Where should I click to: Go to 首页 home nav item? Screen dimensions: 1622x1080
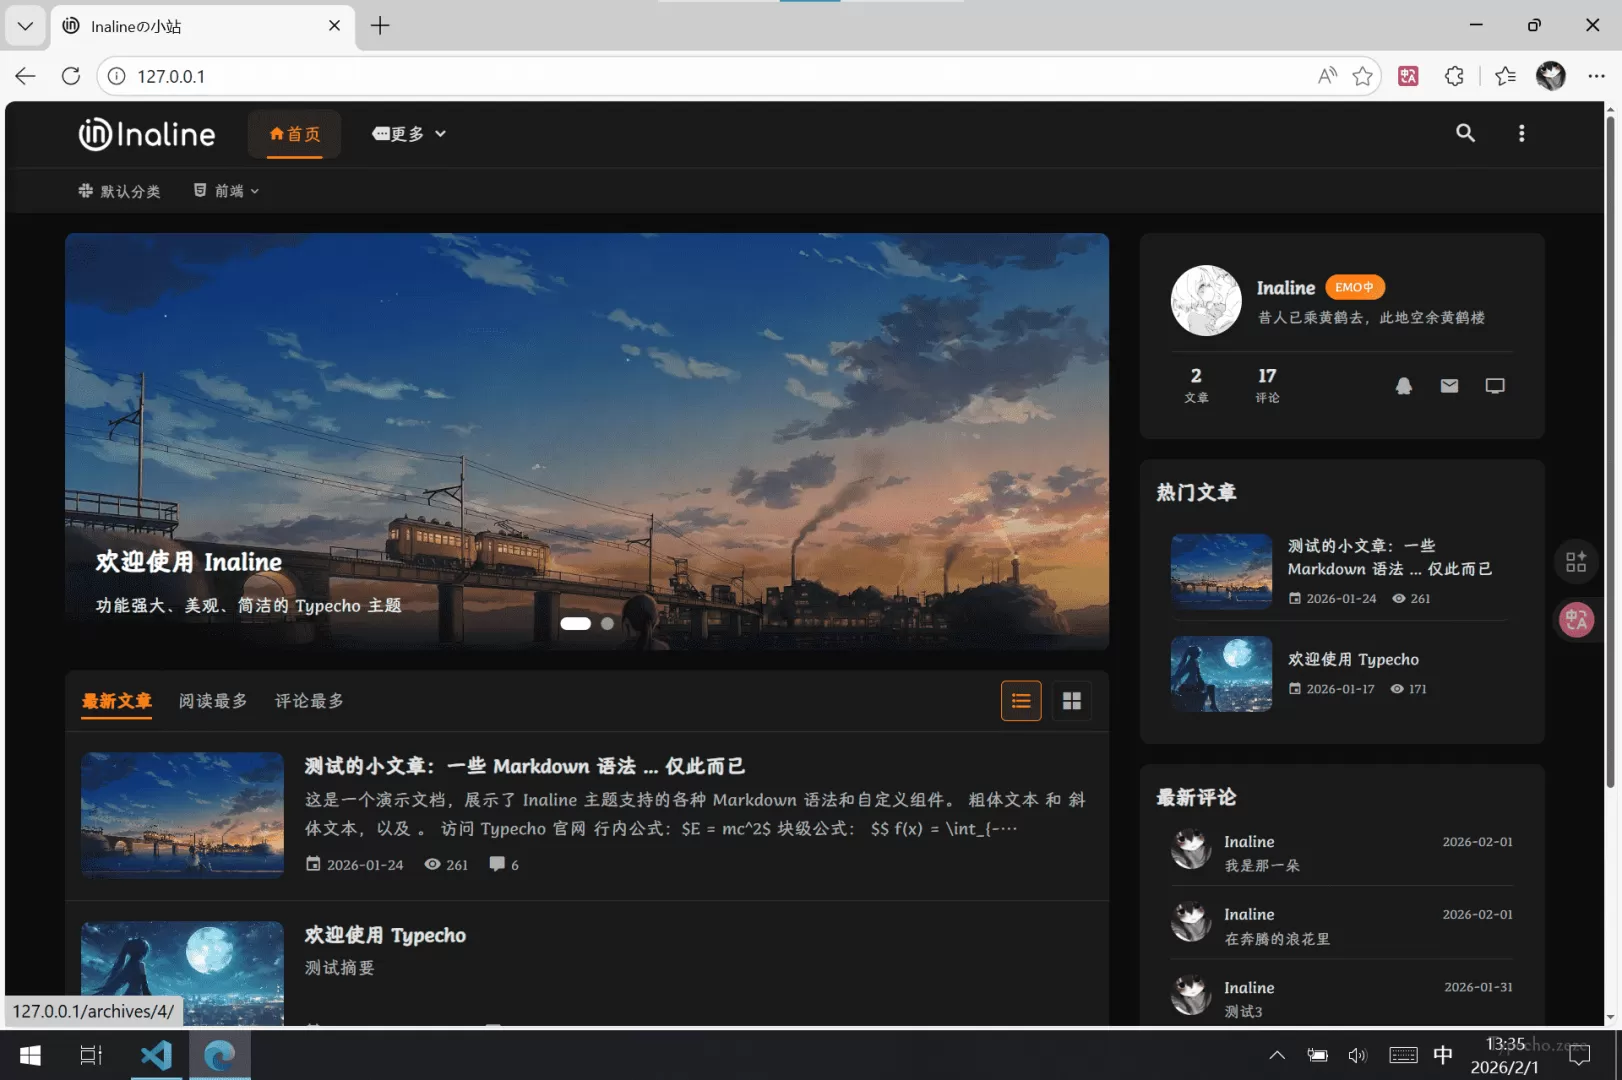[295, 134]
